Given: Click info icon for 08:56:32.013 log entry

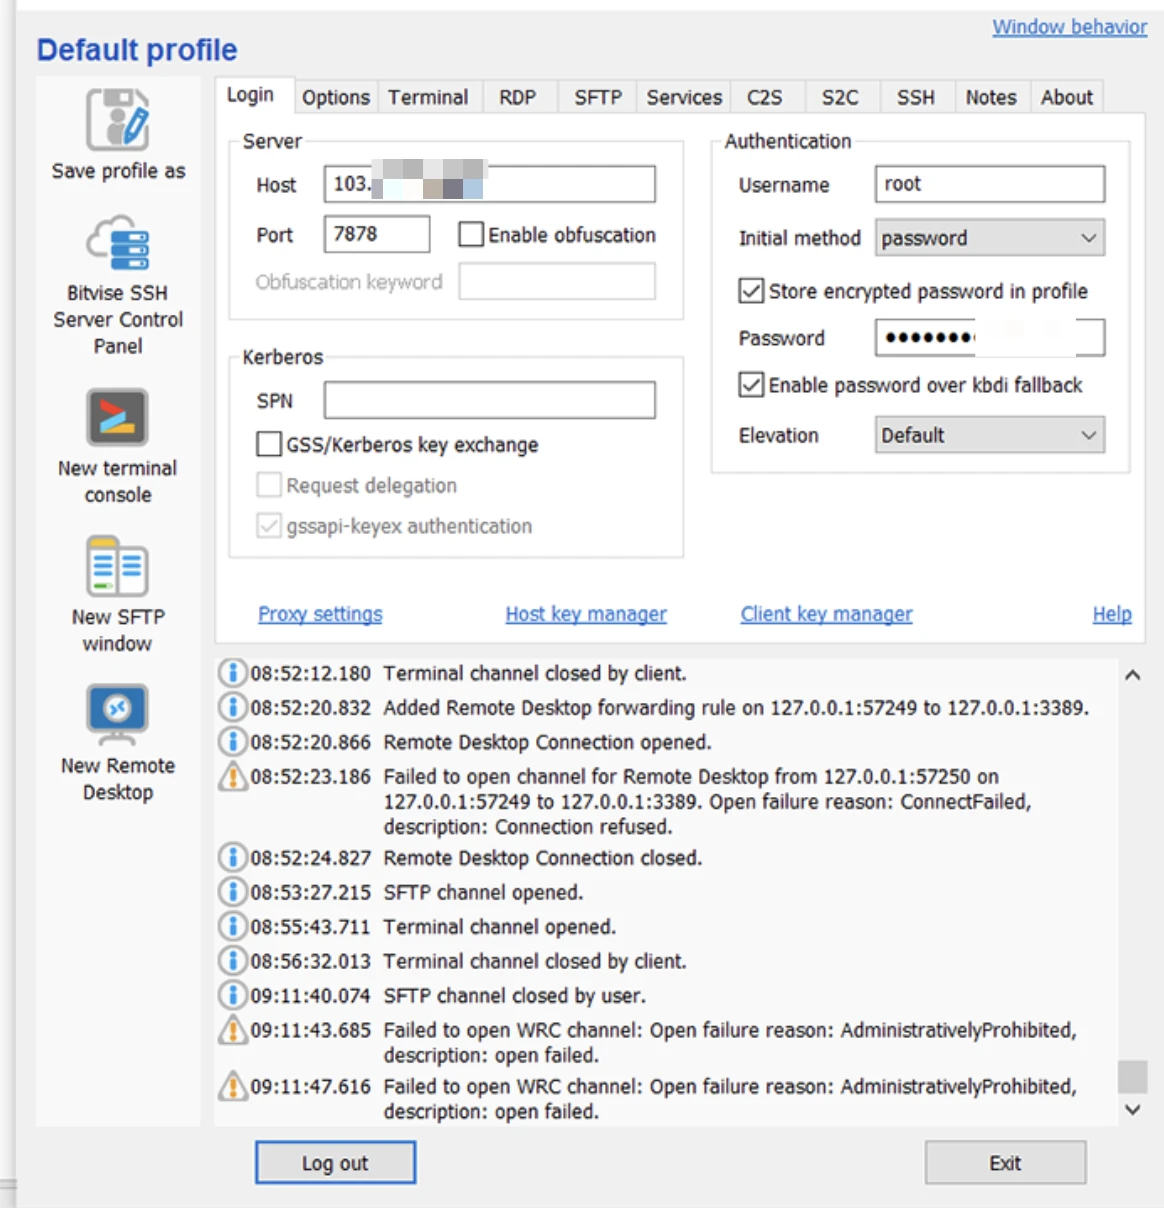Looking at the screenshot, I should 232,961.
